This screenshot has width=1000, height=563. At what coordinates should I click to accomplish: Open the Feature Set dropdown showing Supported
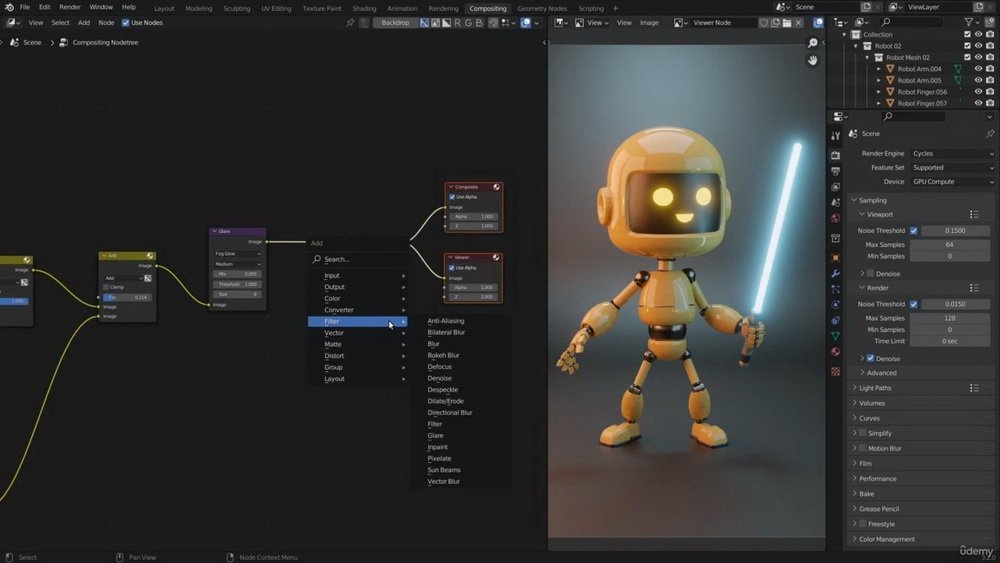click(x=952, y=168)
